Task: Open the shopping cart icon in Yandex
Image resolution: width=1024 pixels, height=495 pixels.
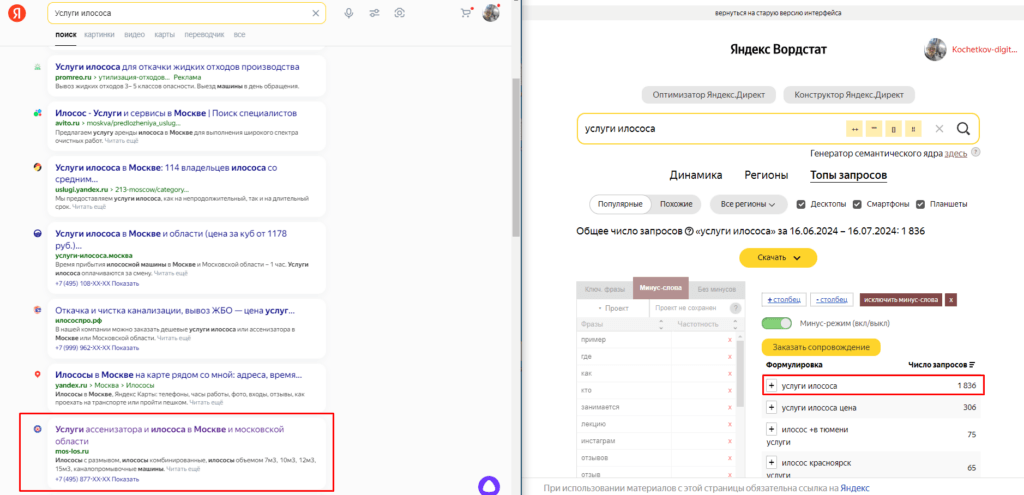Action: (x=466, y=13)
